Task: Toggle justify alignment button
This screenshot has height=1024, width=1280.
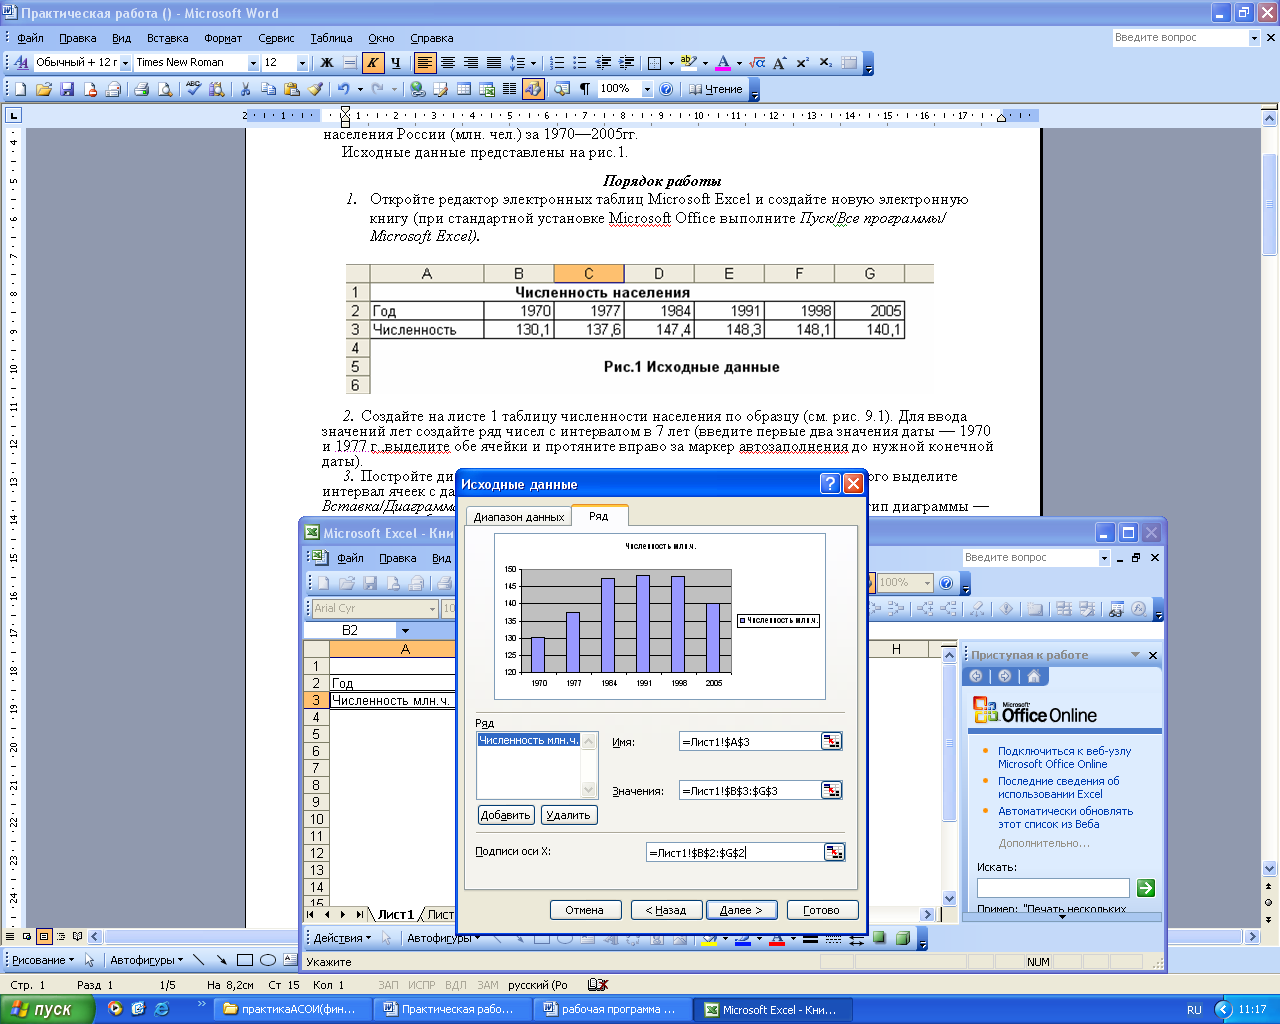Action: 494,62
